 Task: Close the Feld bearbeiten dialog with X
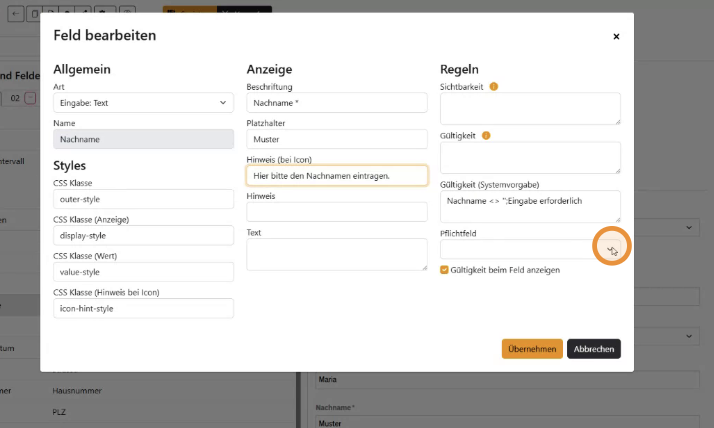616,36
